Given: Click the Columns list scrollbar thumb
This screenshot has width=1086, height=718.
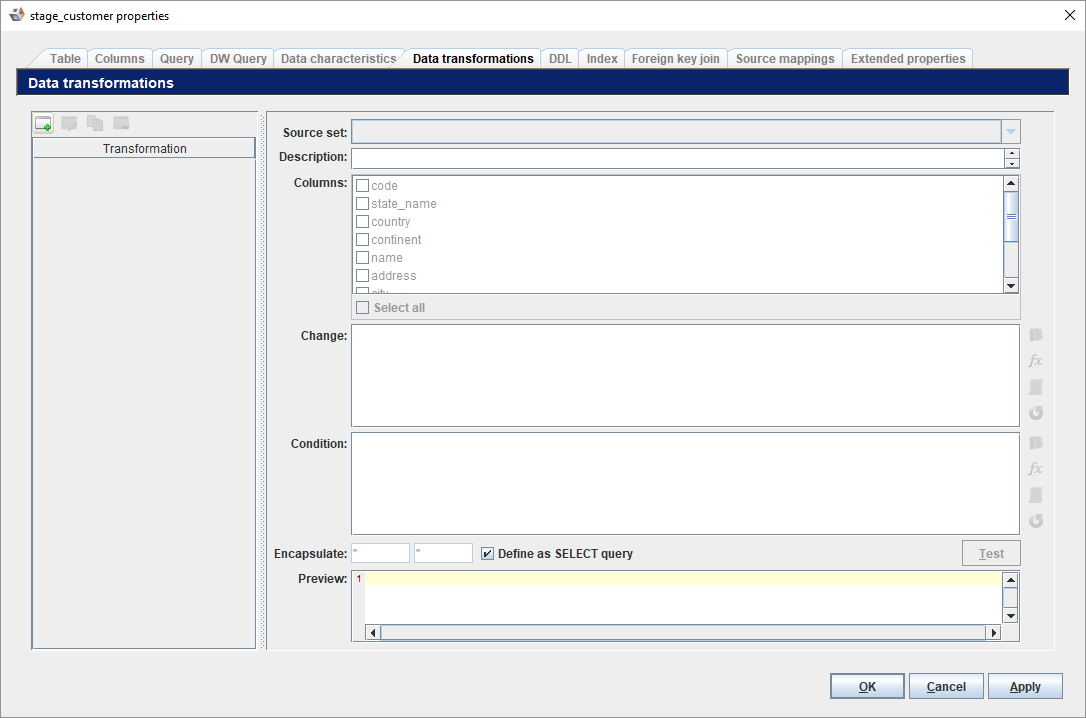Looking at the screenshot, I should [x=1011, y=217].
